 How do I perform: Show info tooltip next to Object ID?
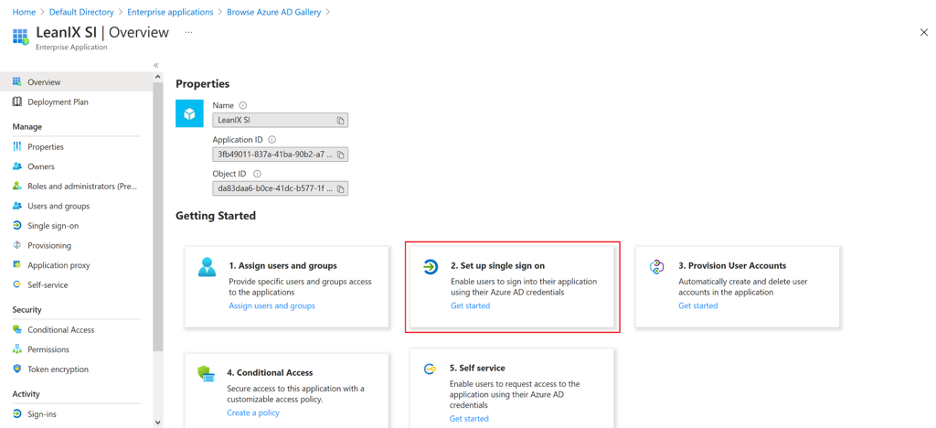click(257, 174)
